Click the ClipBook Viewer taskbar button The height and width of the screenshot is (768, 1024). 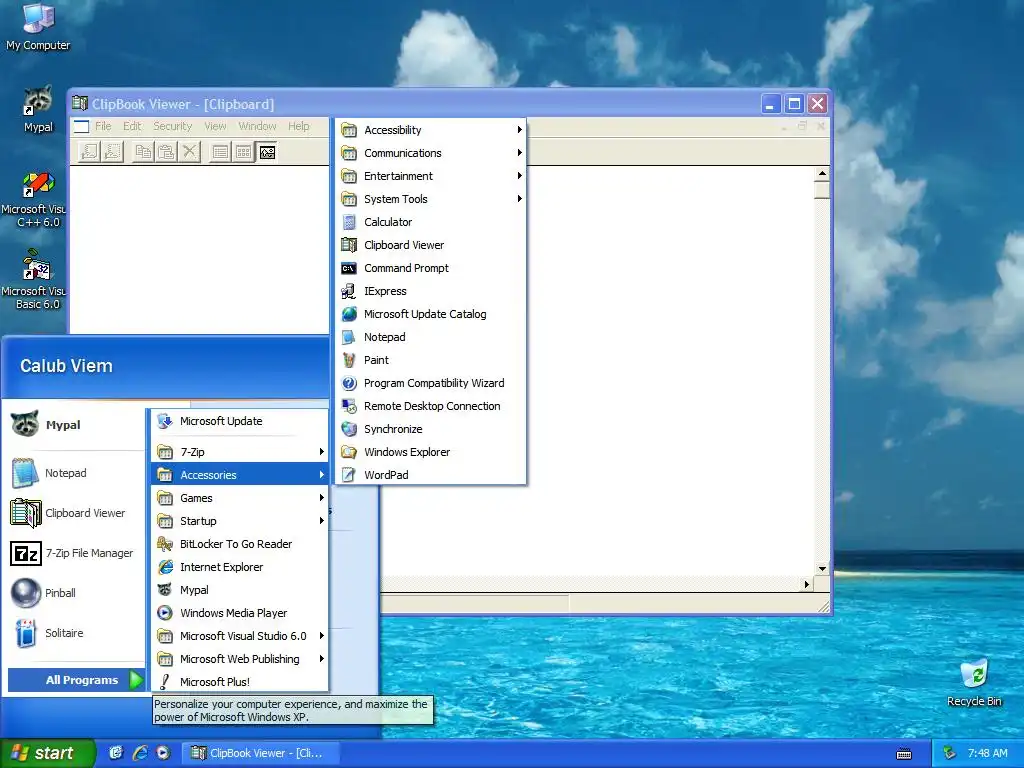pyautogui.click(x=260, y=753)
